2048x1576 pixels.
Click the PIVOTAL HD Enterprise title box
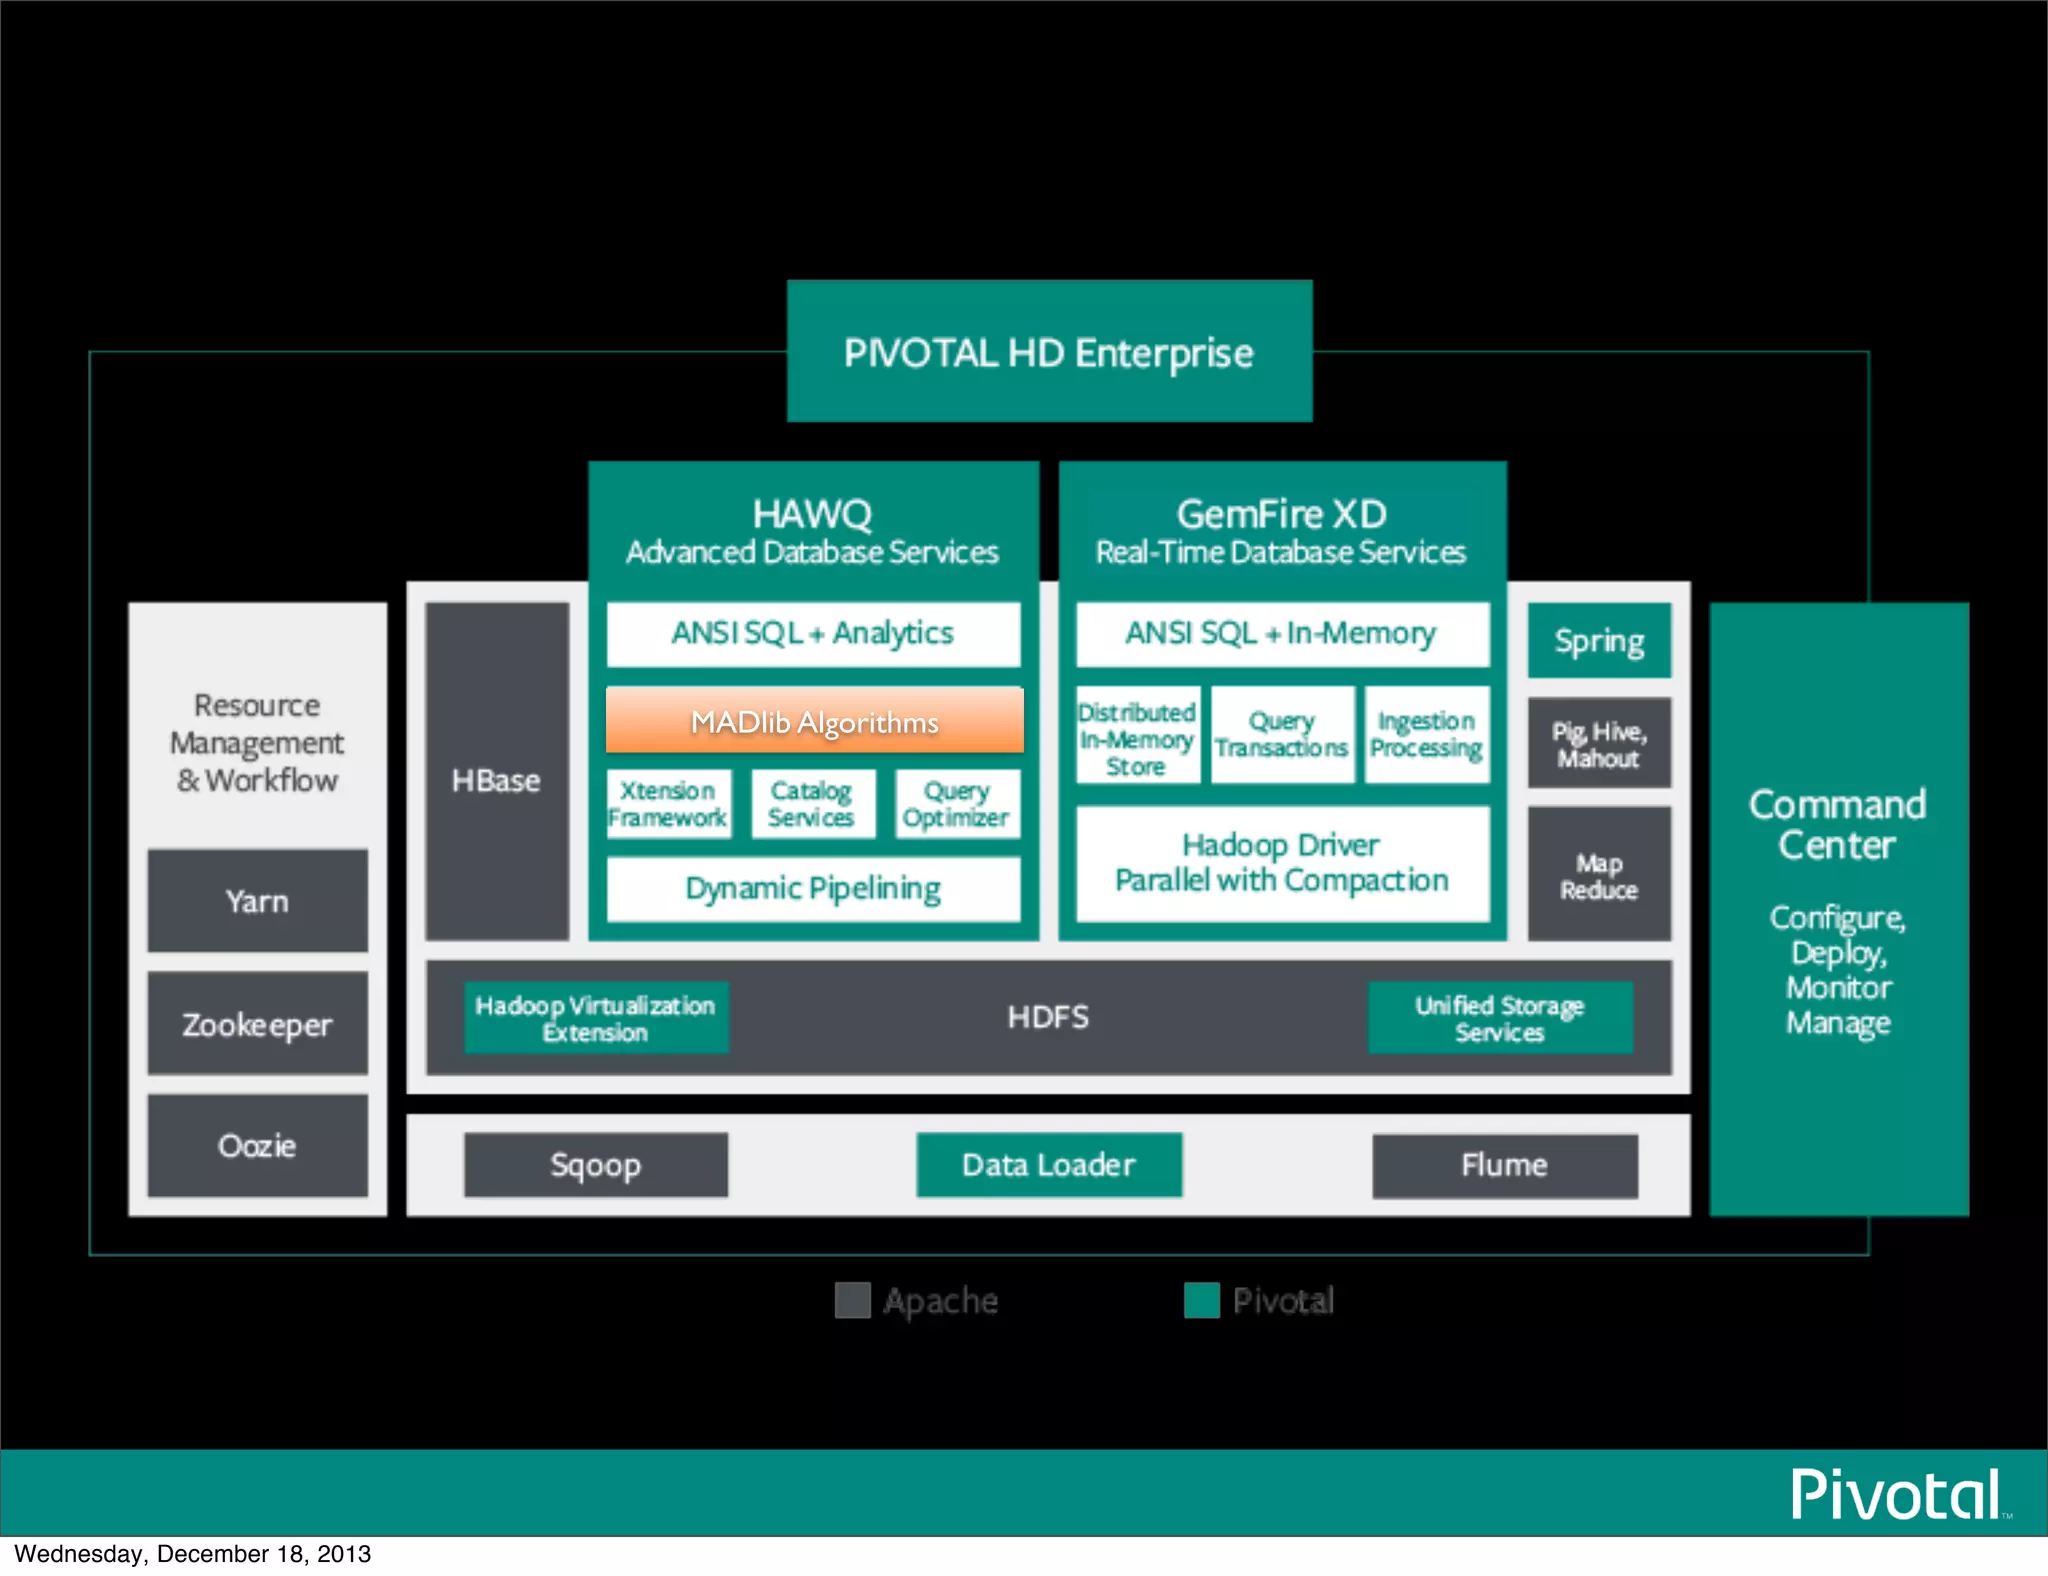click(x=1049, y=351)
